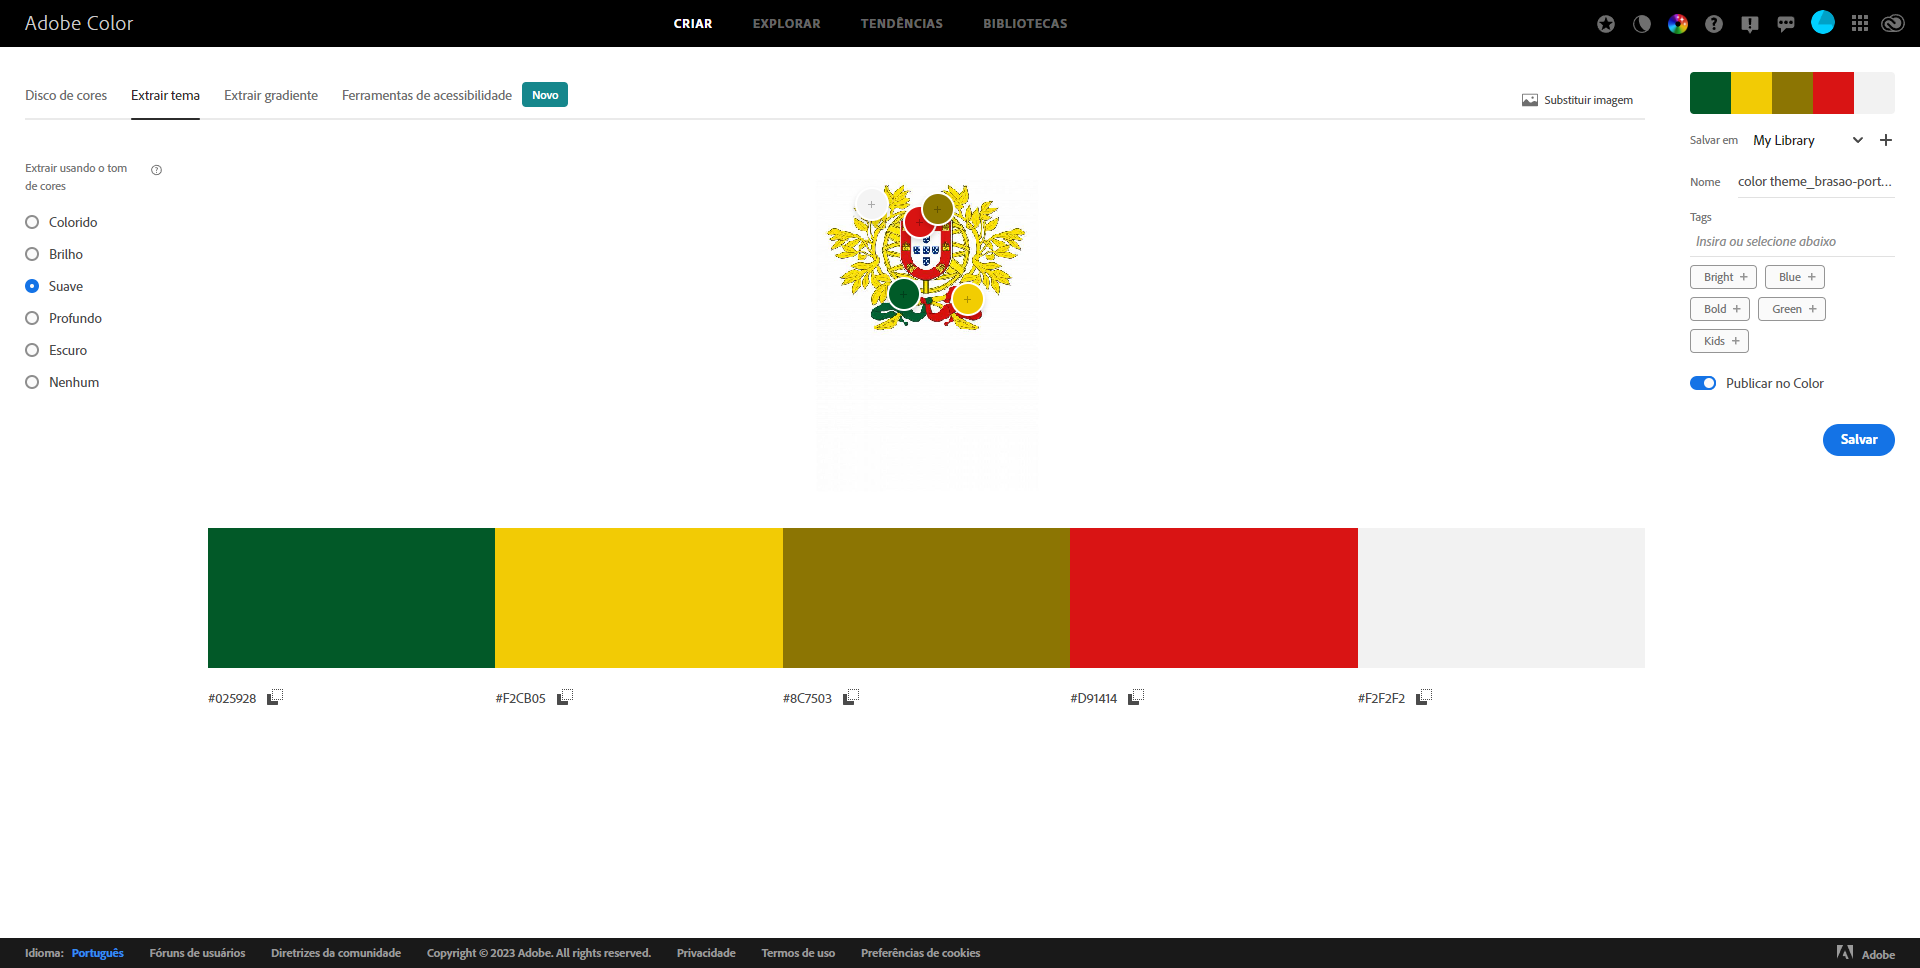Click the Creative Cloud icon
Screen dimensions: 1920x968
pyautogui.click(x=1893, y=24)
